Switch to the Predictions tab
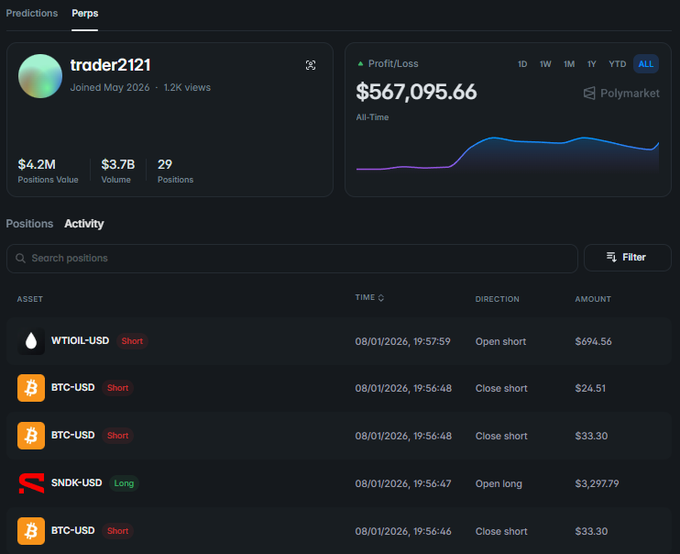Image resolution: width=680 pixels, height=554 pixels. [x=32, y=13]
